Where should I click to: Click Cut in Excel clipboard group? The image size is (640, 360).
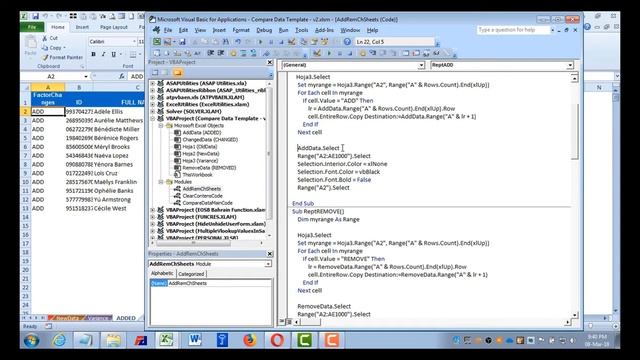tap(50, 38)
